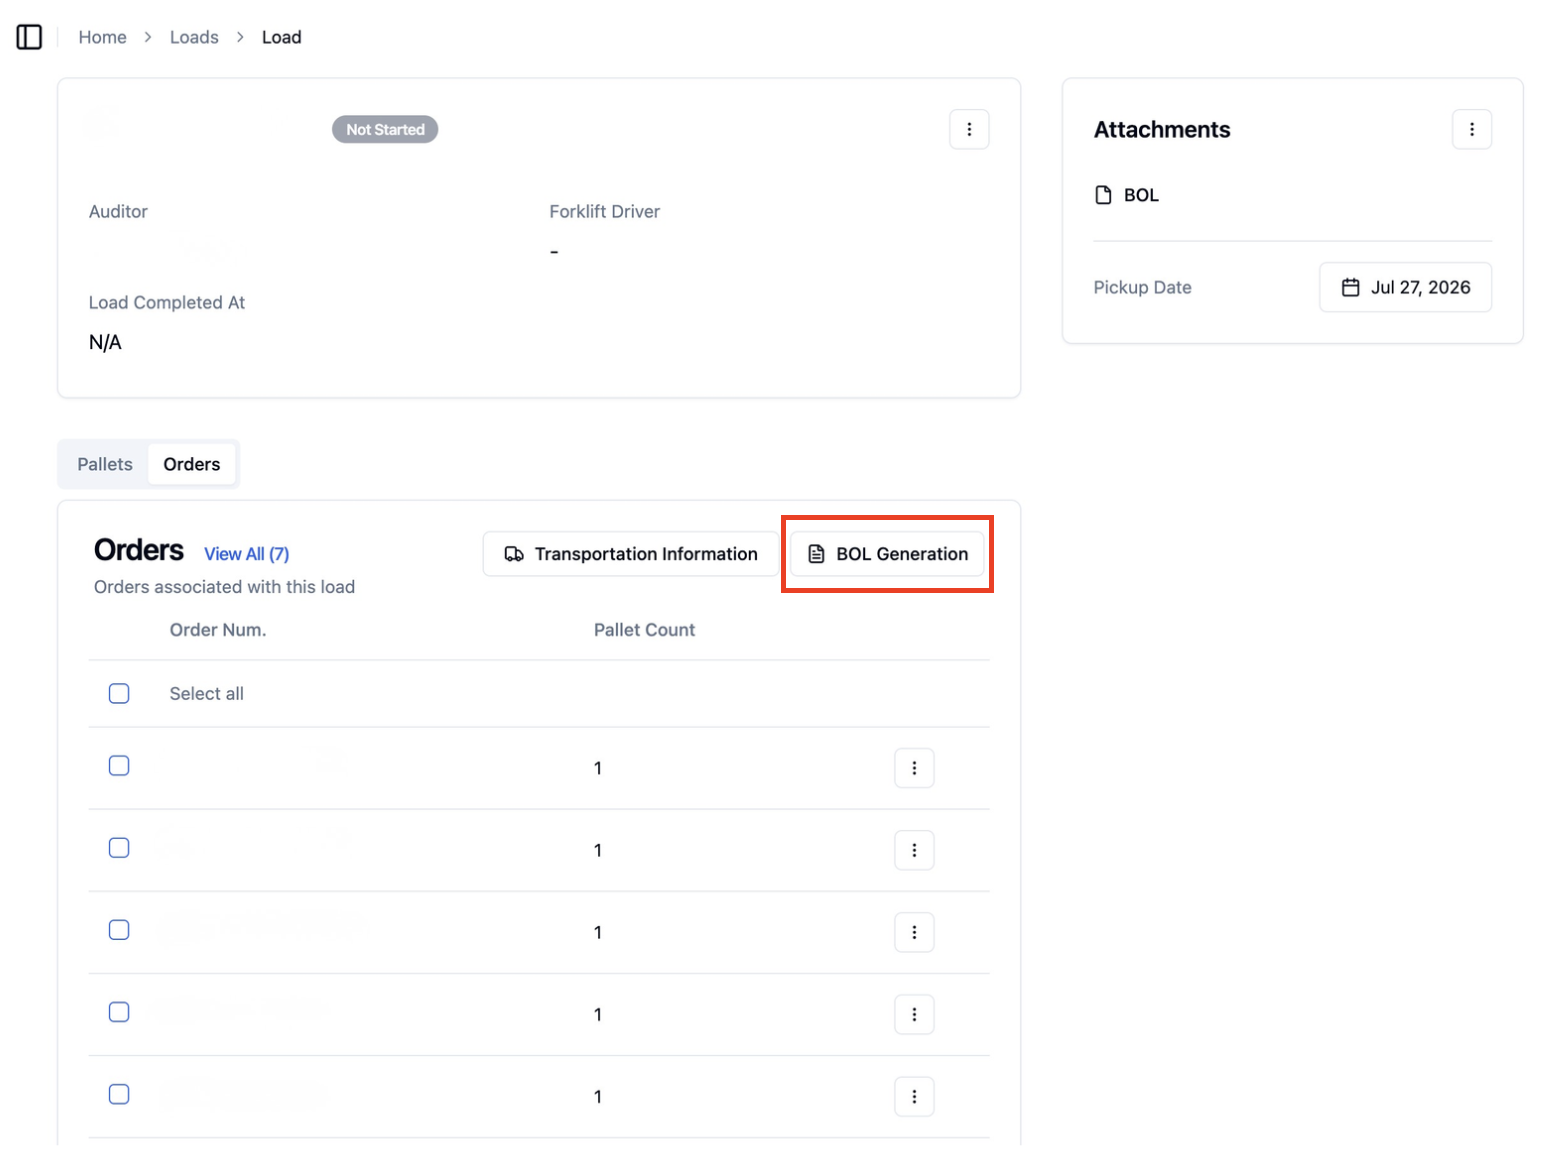Screen dimensions: 1548x1152
Task: Toggle the sidebar panel icon
Action: (29, 37)
